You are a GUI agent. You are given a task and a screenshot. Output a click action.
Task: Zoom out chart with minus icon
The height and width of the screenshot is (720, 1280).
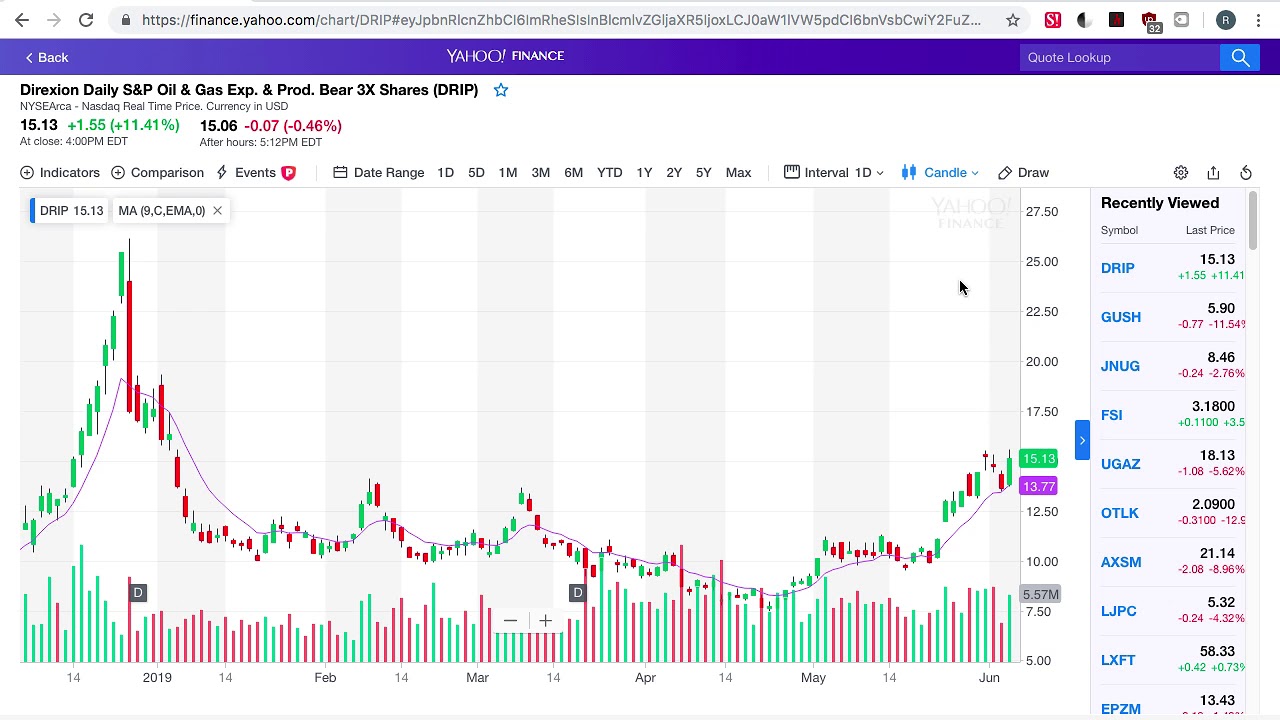click(x=510, y=621)
